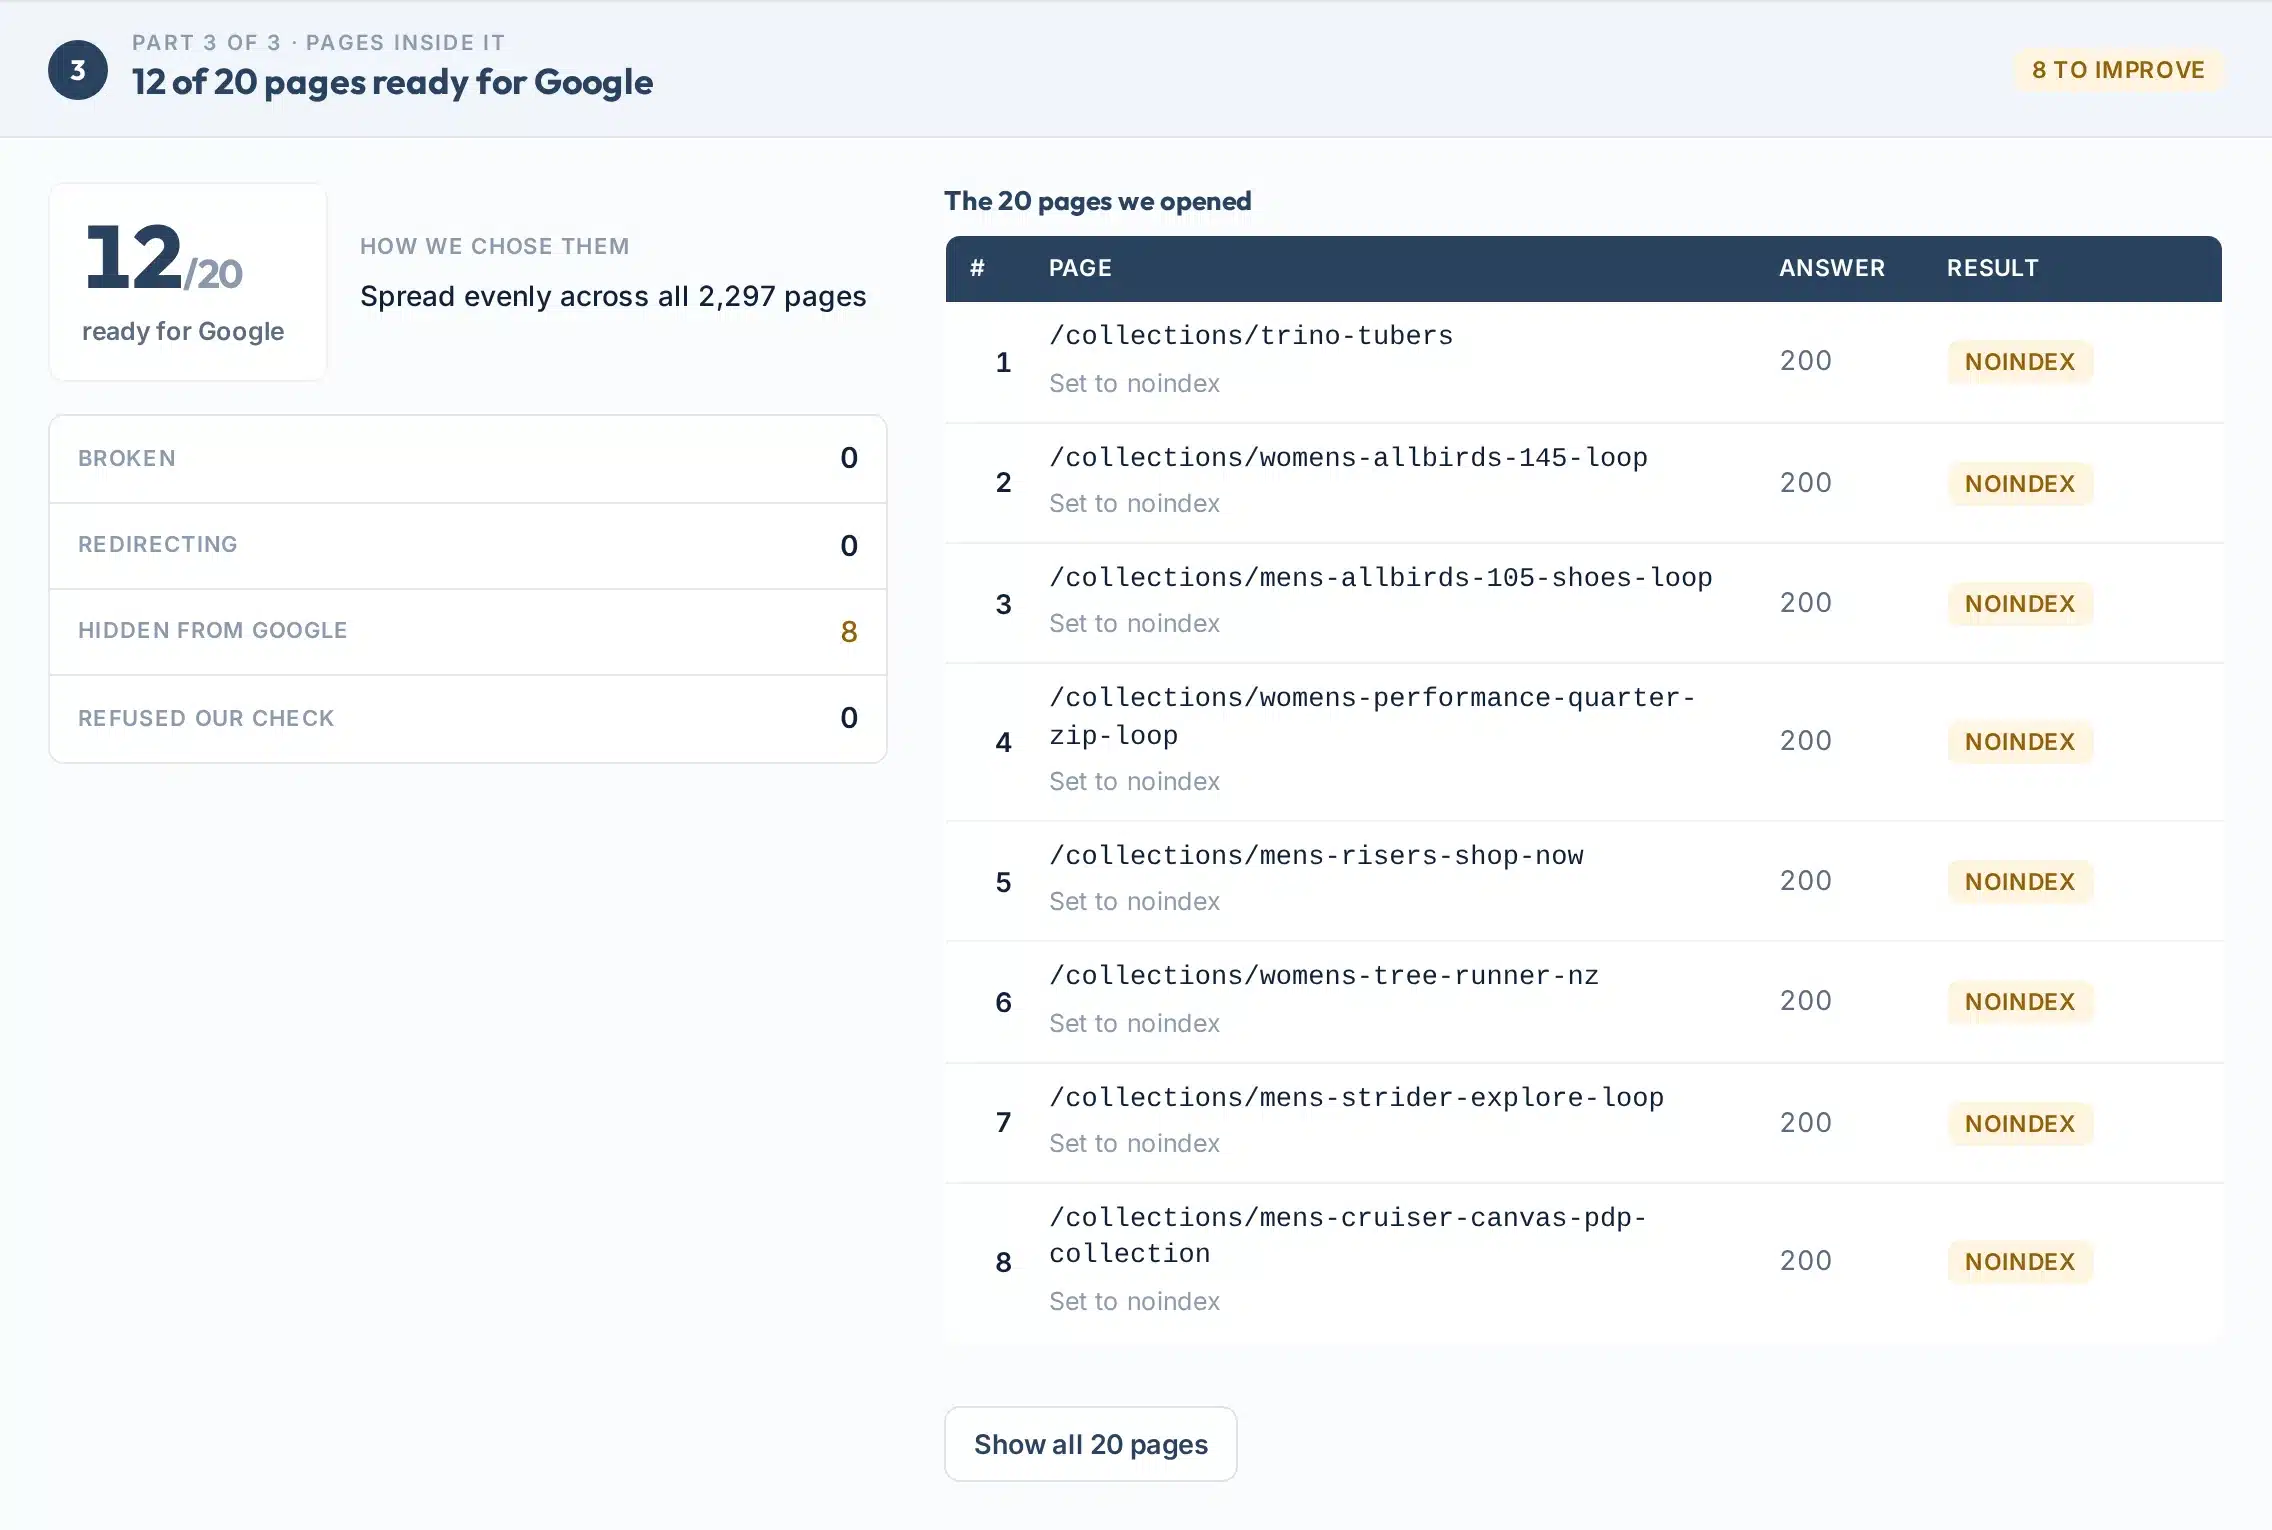Screen dimensions: 2272x1530
Task: Click the # column header
Action: (977, 268)
